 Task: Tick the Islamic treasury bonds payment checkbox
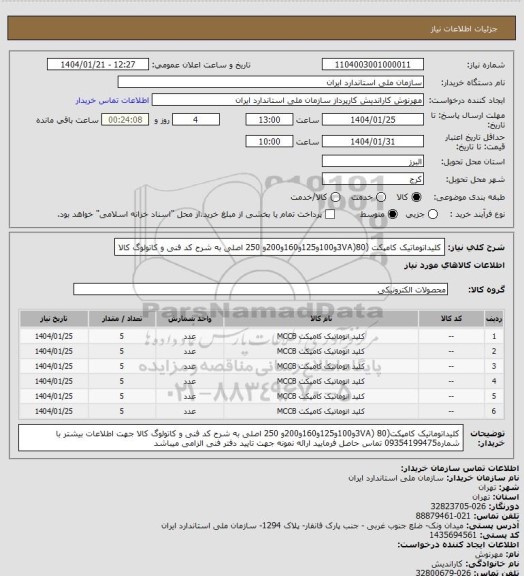[330, 214]
